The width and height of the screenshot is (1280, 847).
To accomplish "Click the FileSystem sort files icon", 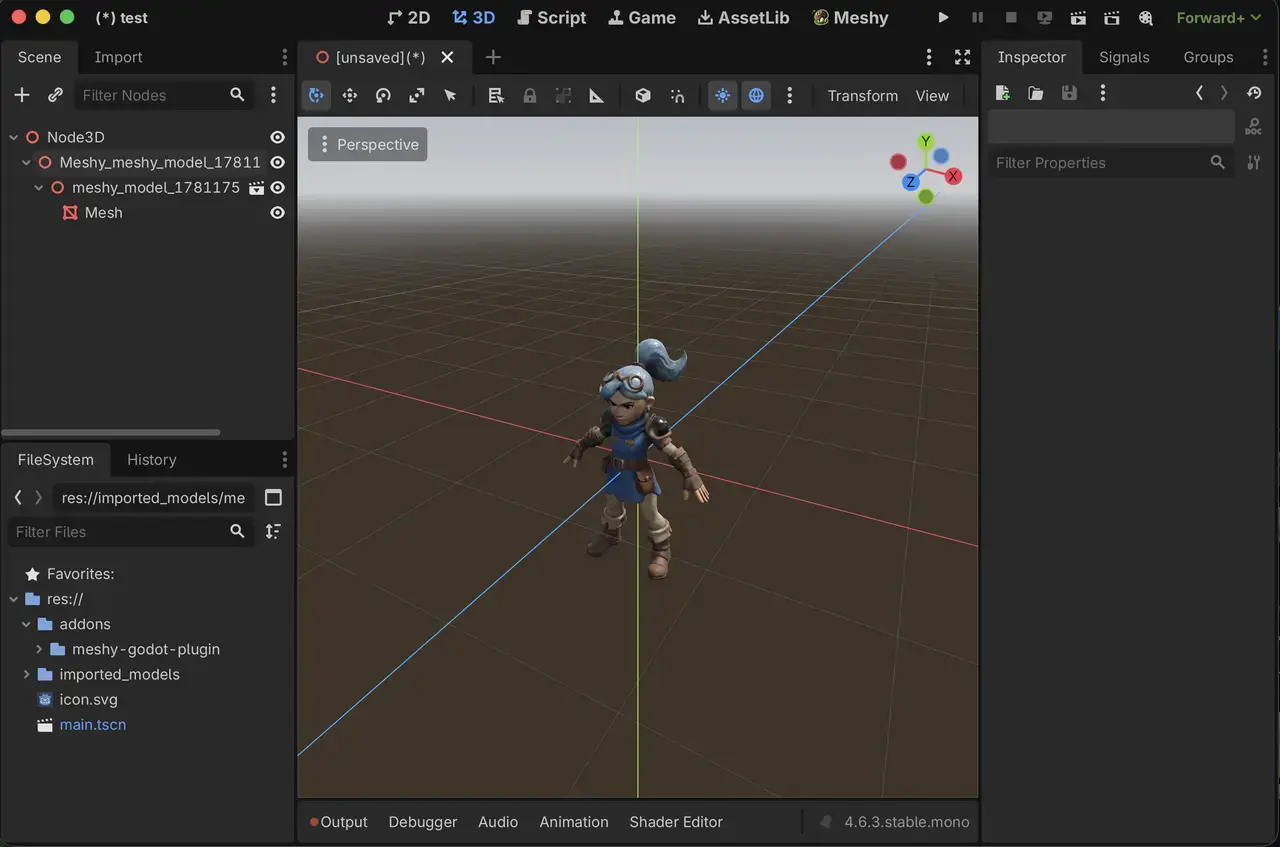I will [273, 532].
